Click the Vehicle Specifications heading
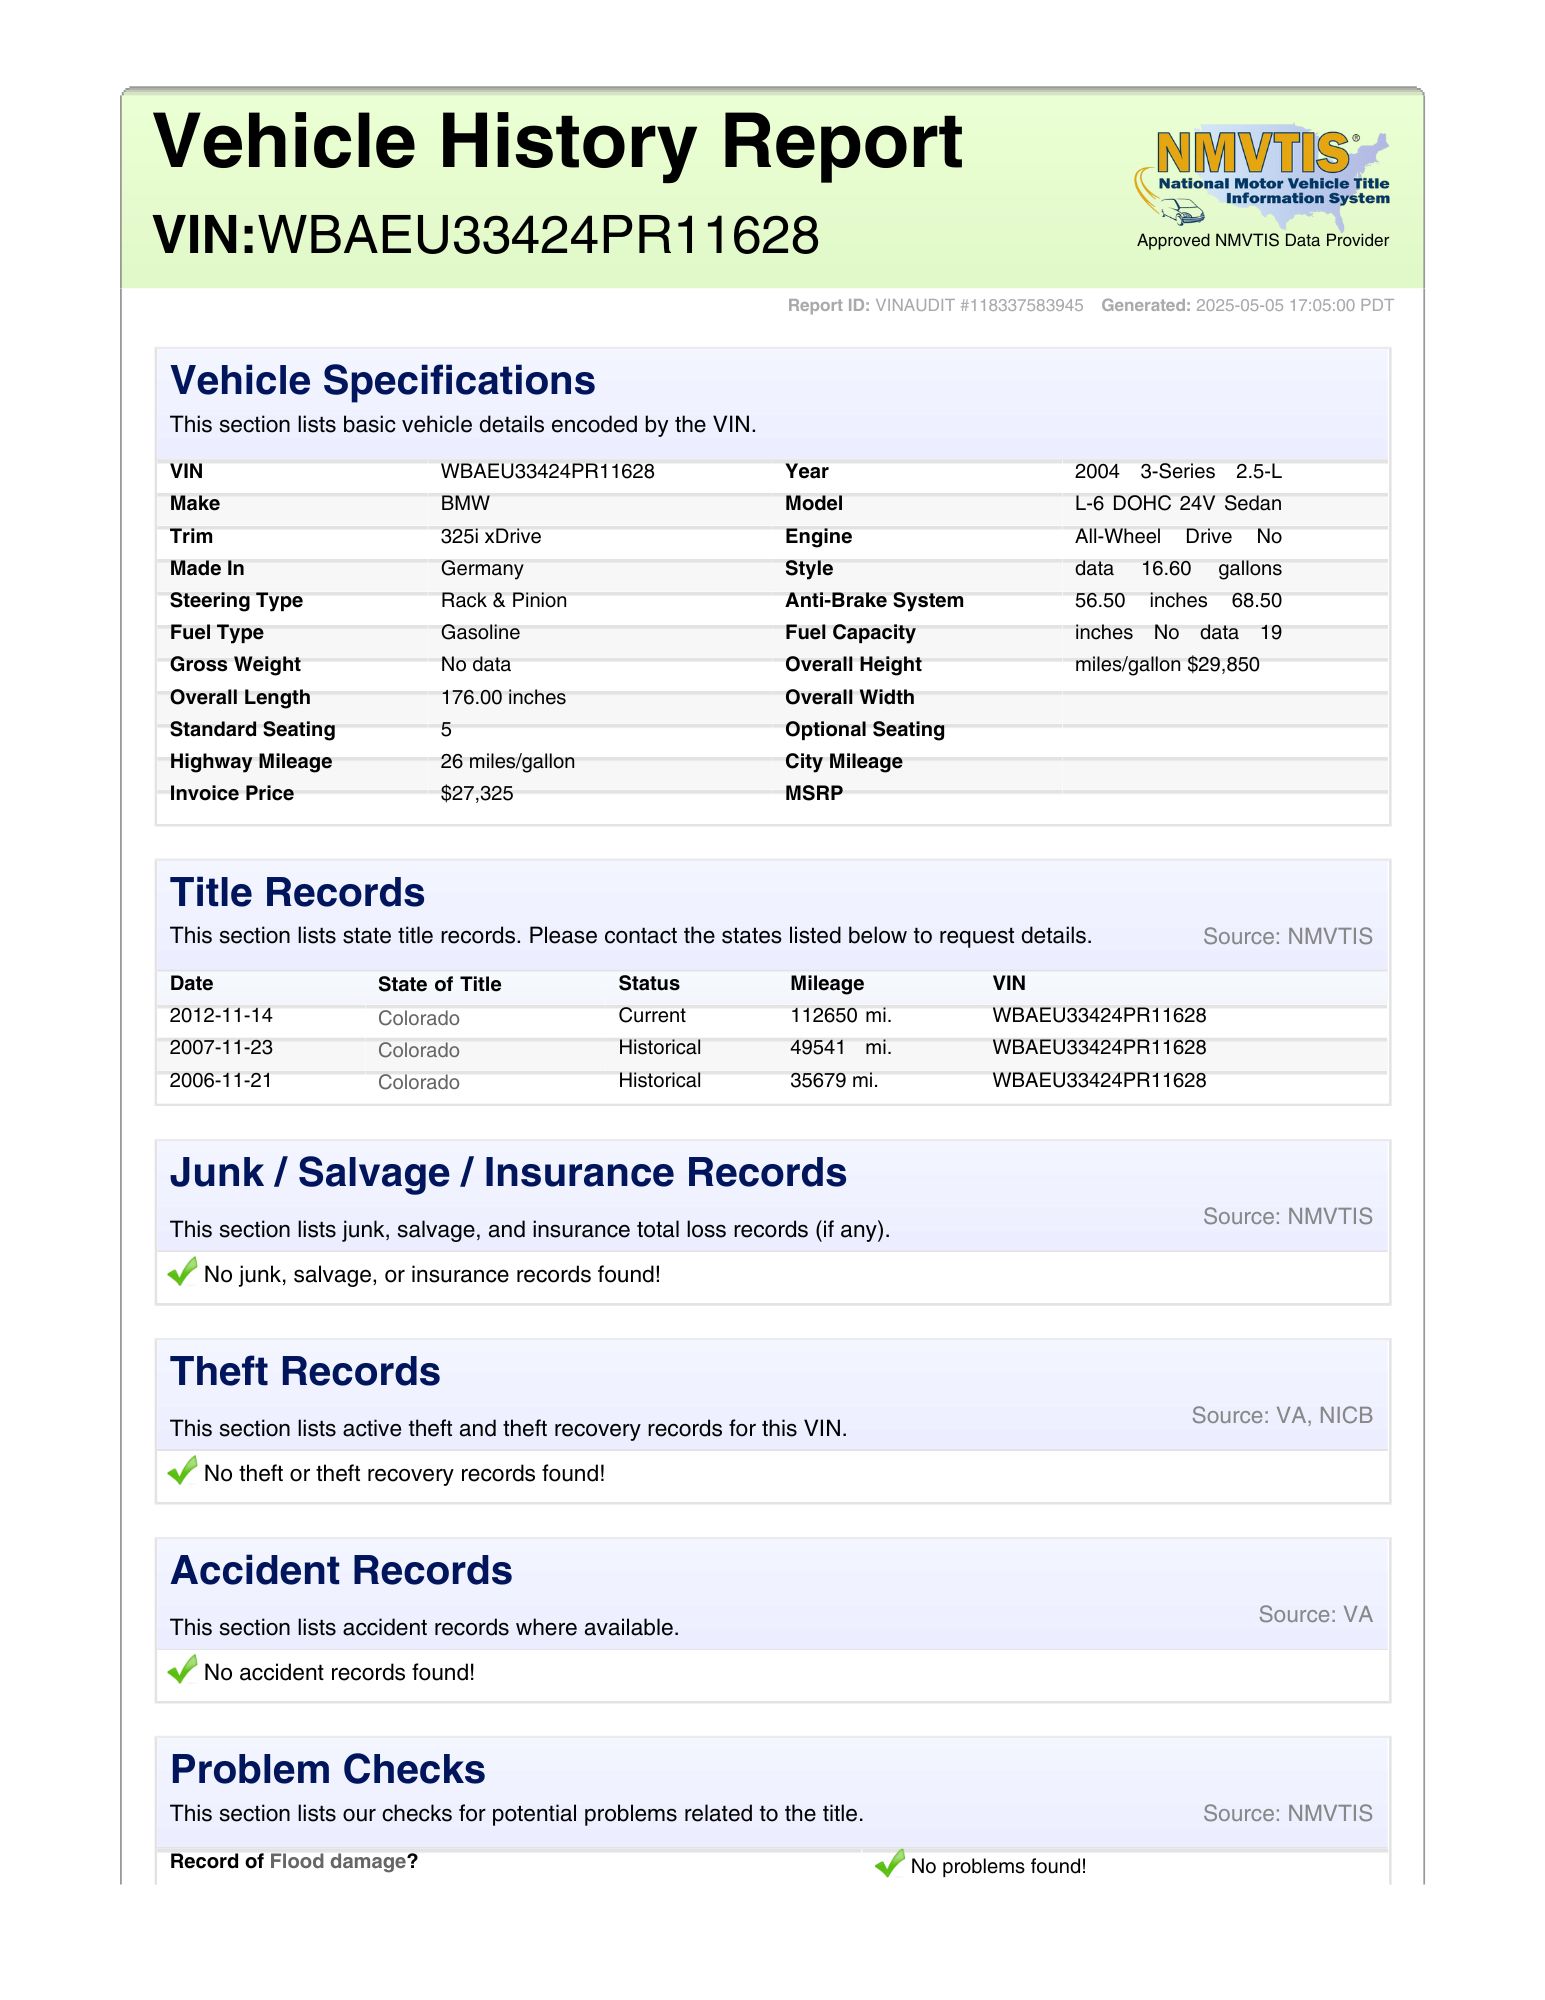The width and height of the screenshot is (1545, 2000). pyautogui.click(x=383, y=381)
